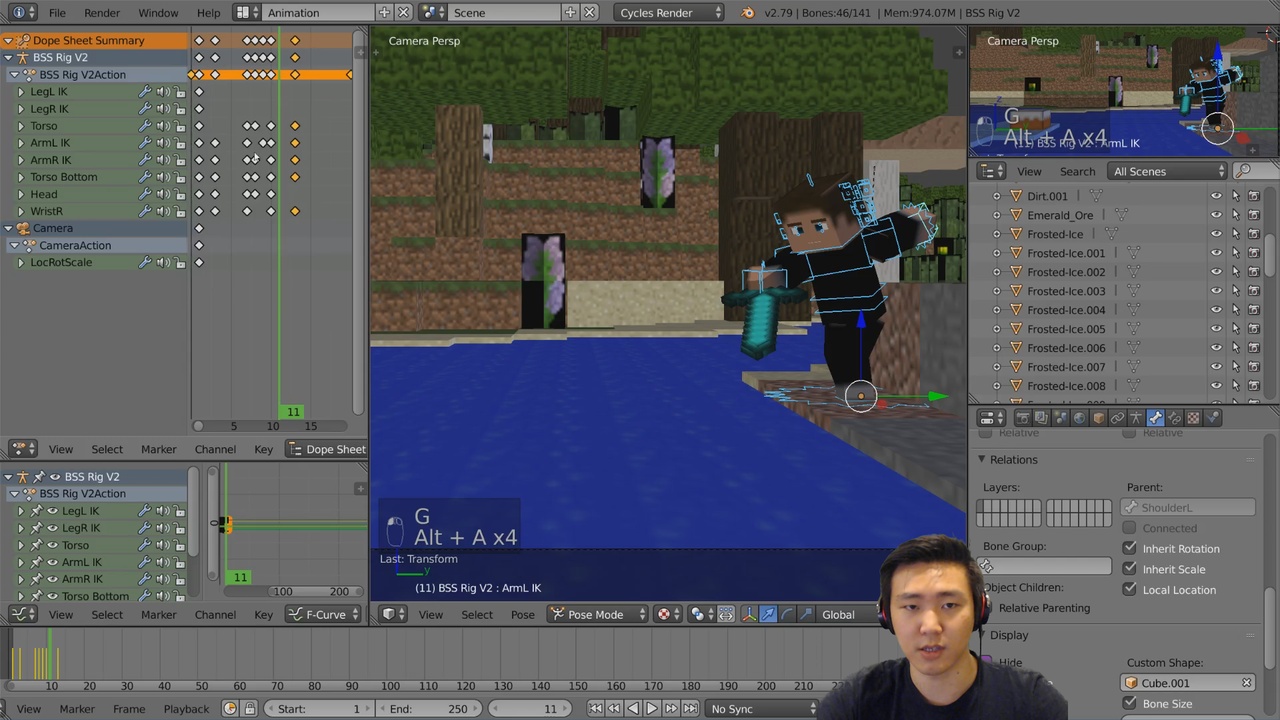Screen dimensions: 1280x720
Task: Expand Frosted-Ice.001 in the outliner
Action: click(x=996, y=253)
